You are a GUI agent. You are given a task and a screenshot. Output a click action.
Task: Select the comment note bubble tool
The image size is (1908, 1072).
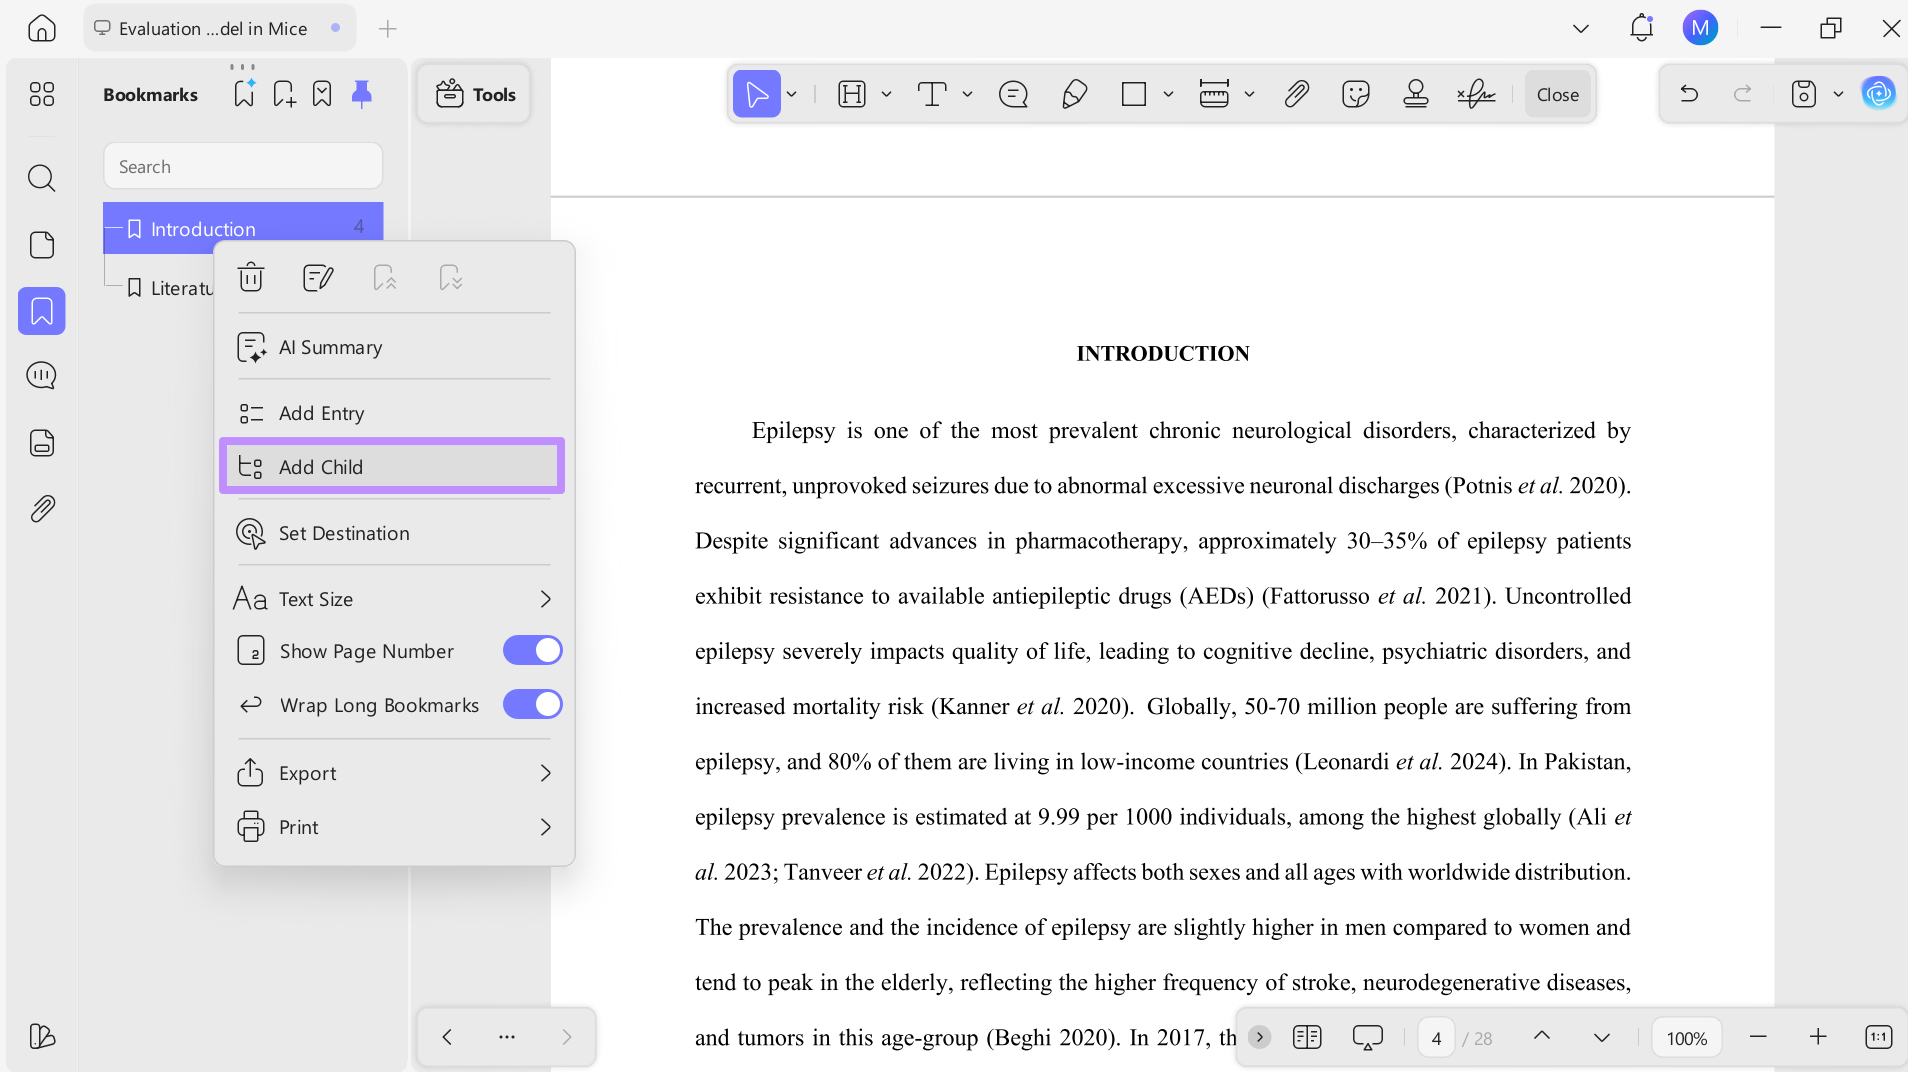point(1013,94)
